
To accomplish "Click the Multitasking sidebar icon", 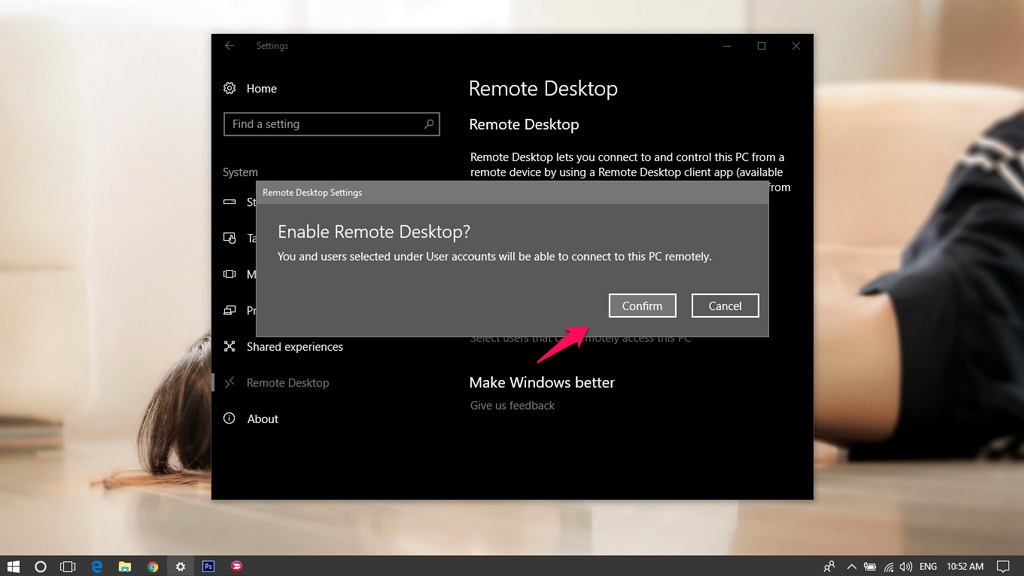I will click(229, 274).
